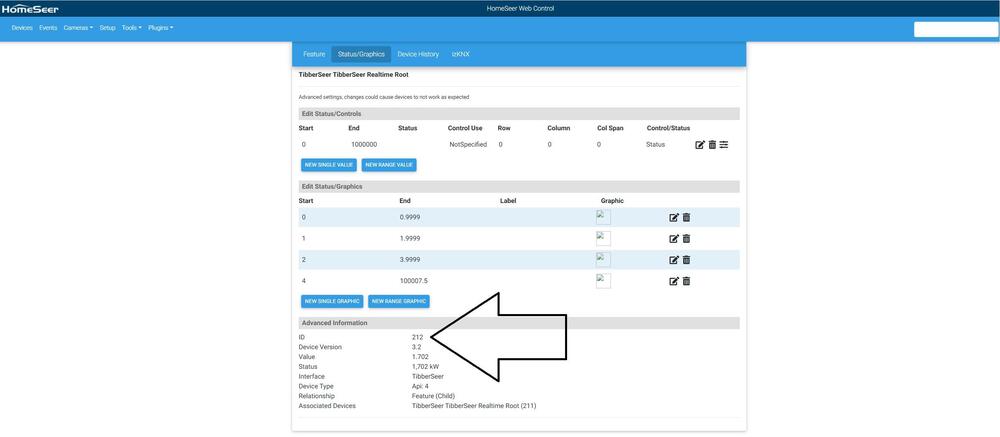Viewport: 1000px width, 437px height.
Task: Delete the 0 to 1000000 status control
Action: pyautogui.click(x=712, y=145)
